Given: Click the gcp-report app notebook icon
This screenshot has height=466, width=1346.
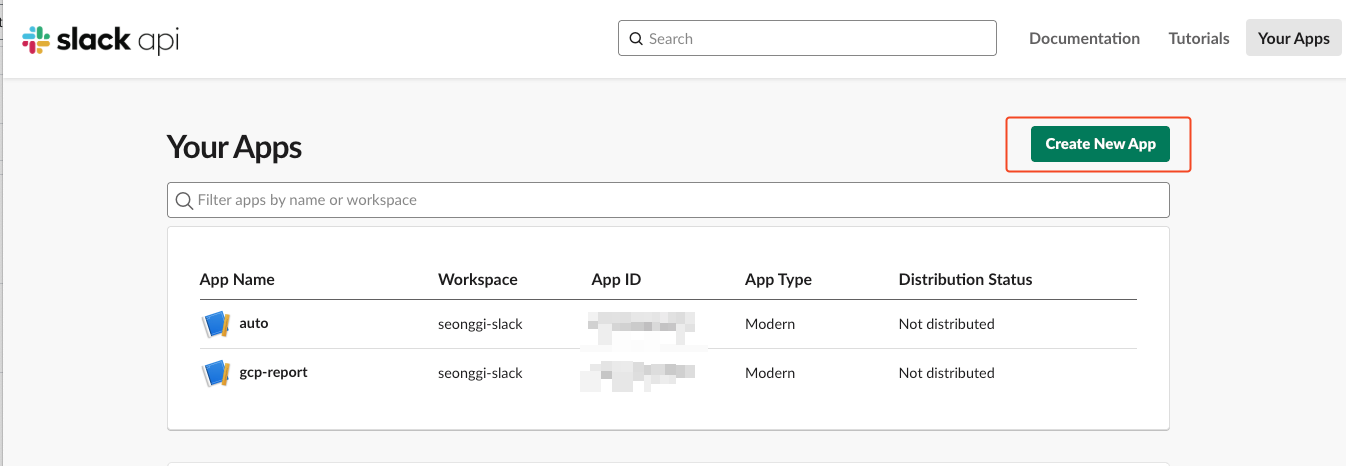Looking at the screenshot, I should pyautogui.click(x=216, y=373).
